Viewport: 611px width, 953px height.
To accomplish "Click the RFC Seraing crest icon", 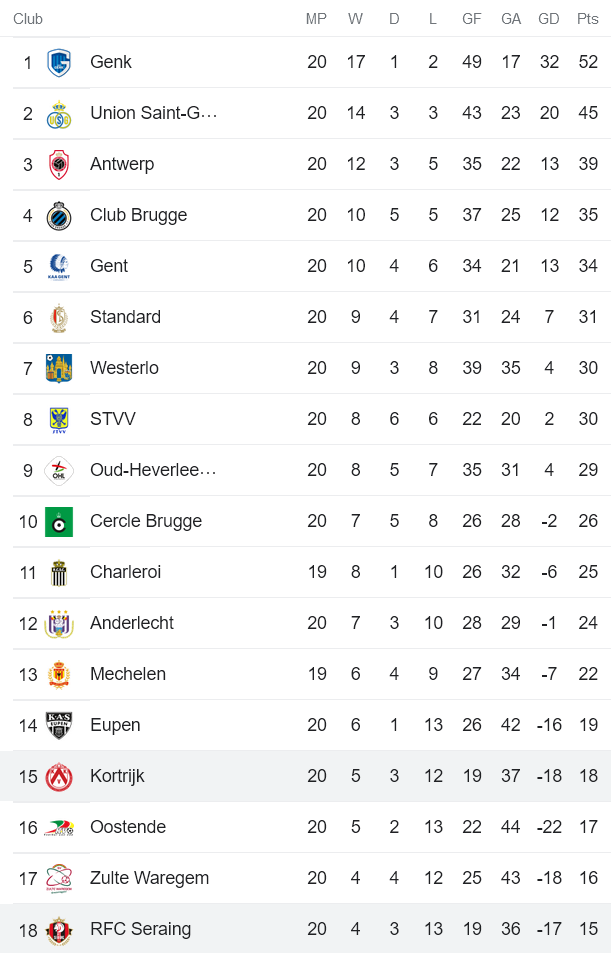I will 59,930.
